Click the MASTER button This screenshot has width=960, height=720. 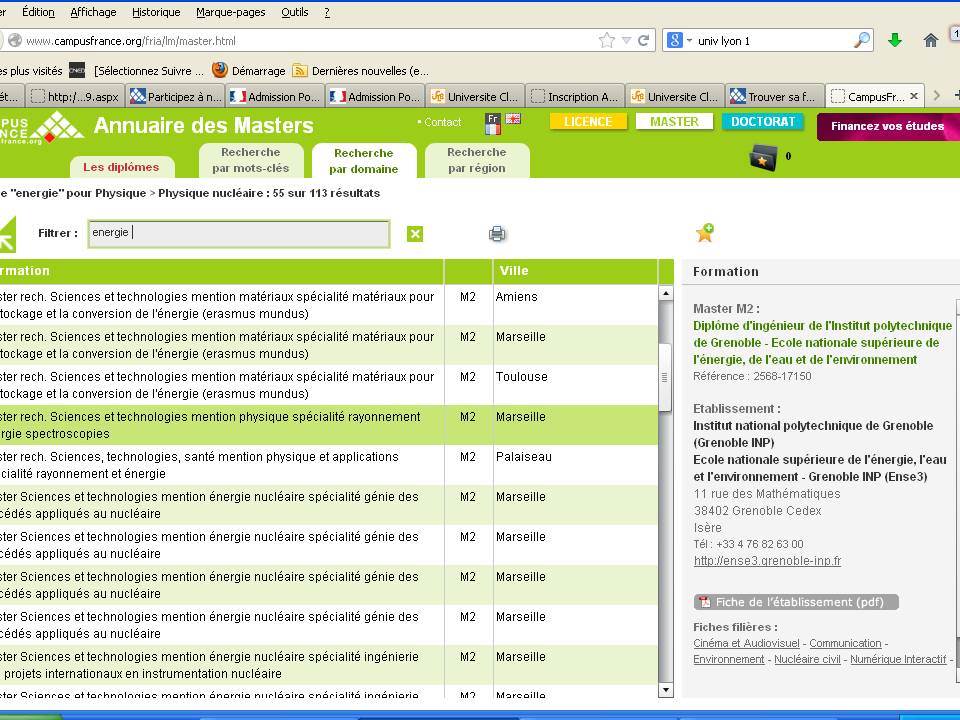[674, 121]
